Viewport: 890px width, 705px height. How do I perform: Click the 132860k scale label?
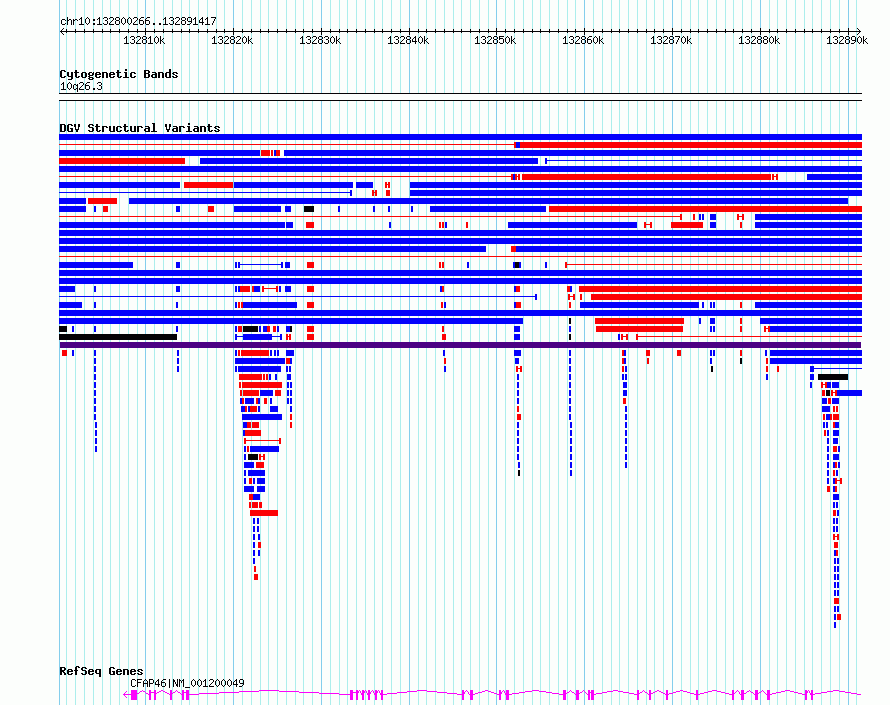(583, 40)
